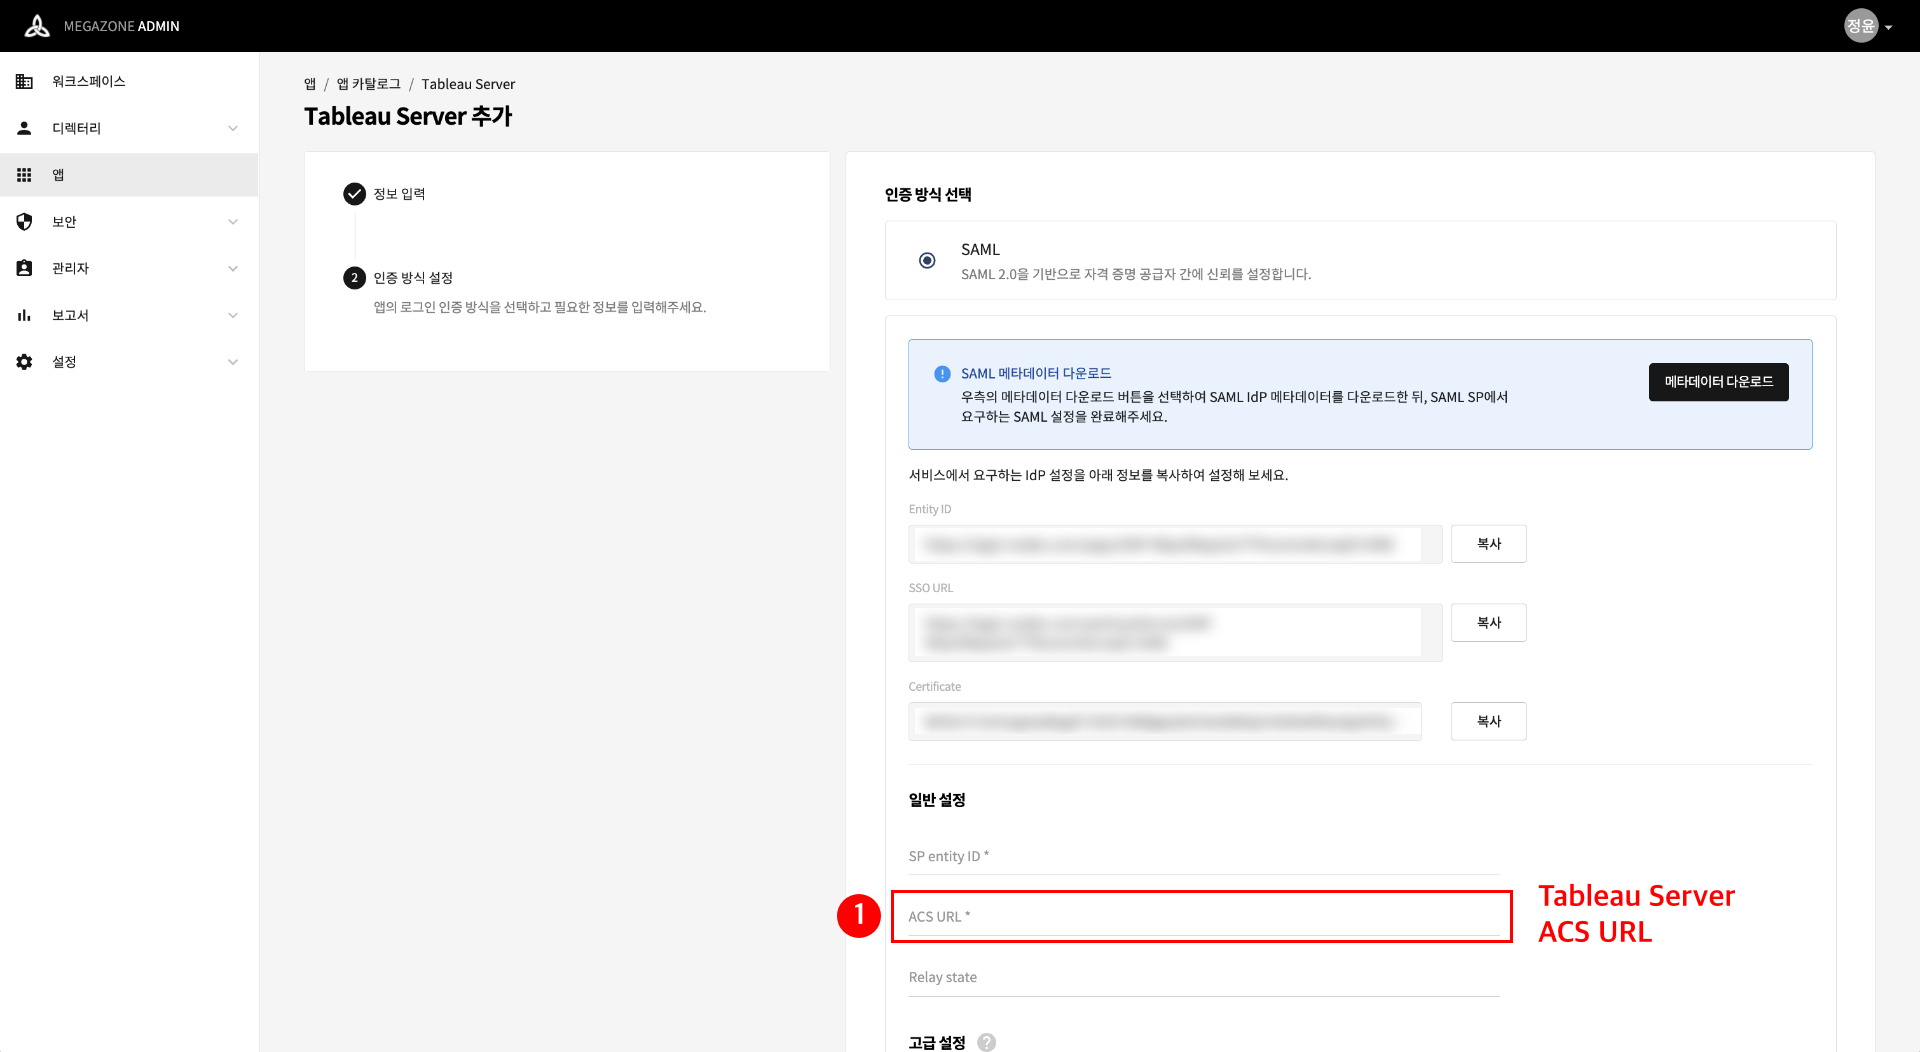Click the Megazone Admin logo icon
Screen dimensions: 1920x1052
point(37,26)
